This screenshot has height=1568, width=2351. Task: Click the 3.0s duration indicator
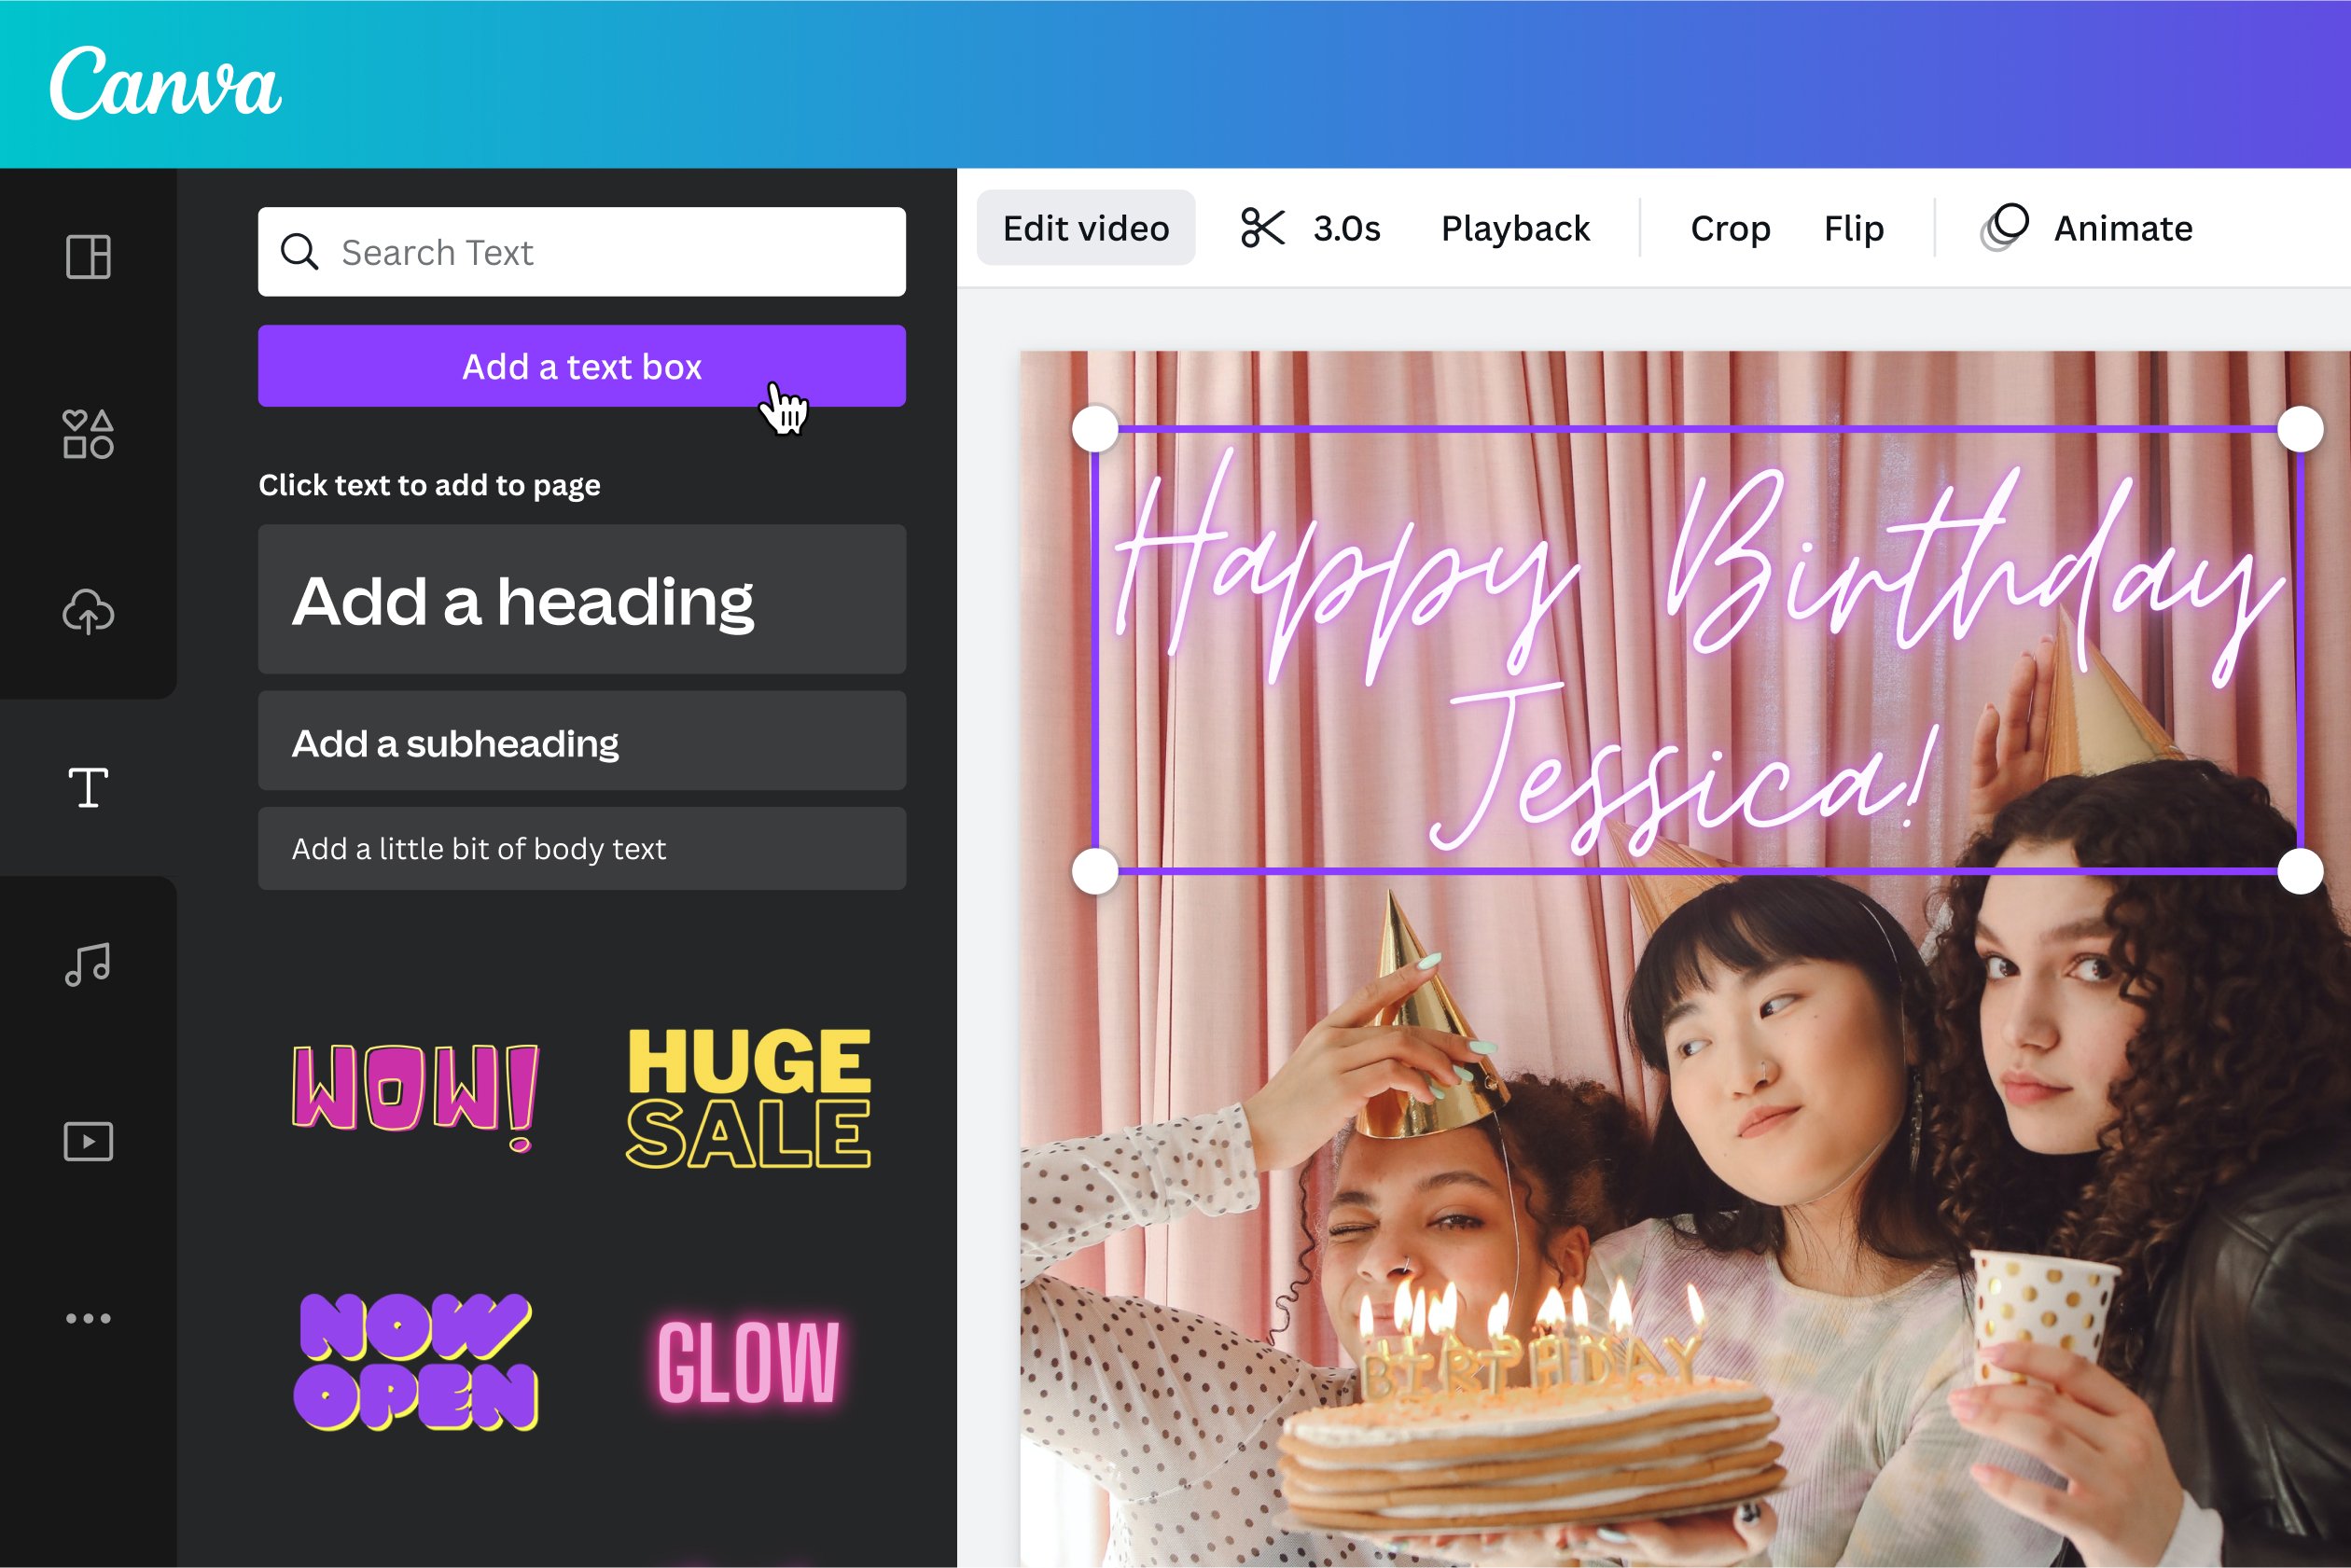click(1348, 228)
